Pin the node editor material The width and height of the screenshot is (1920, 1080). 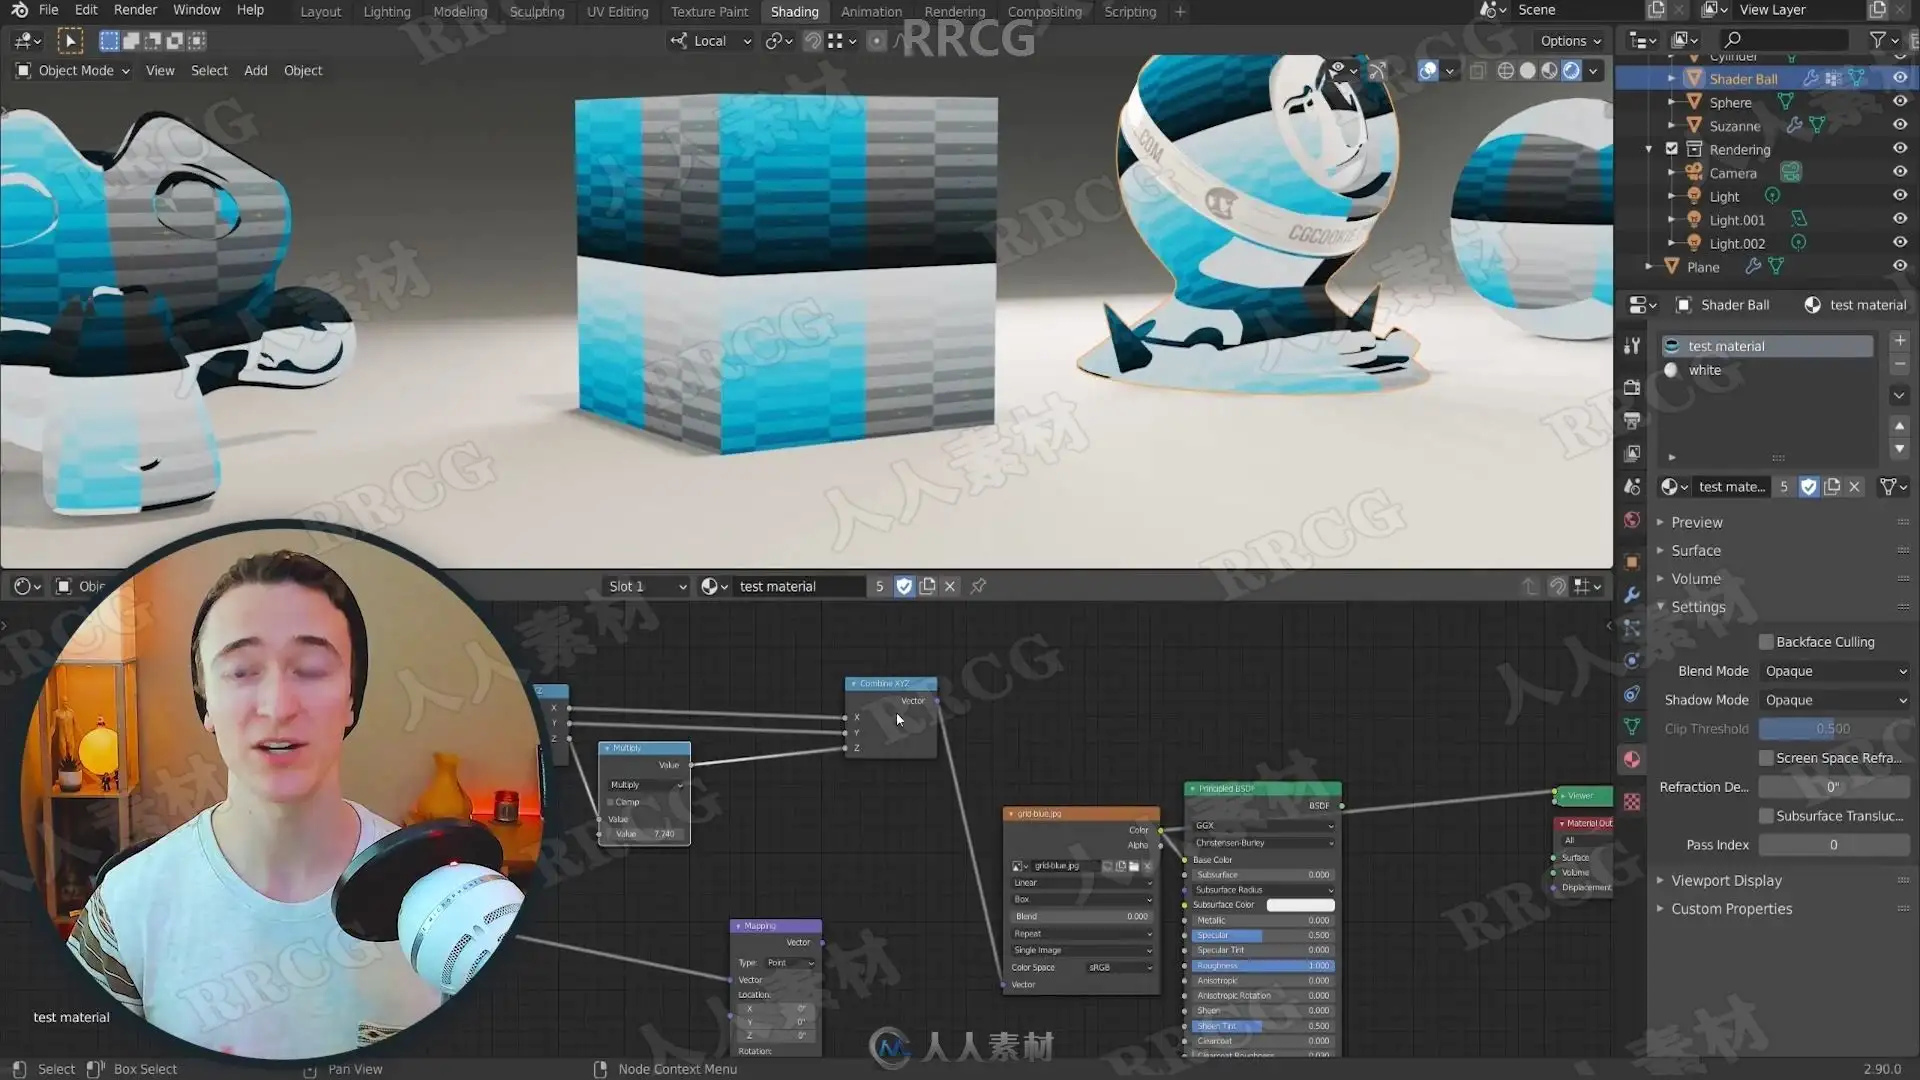pyautogui.click(x=978, y=586)
